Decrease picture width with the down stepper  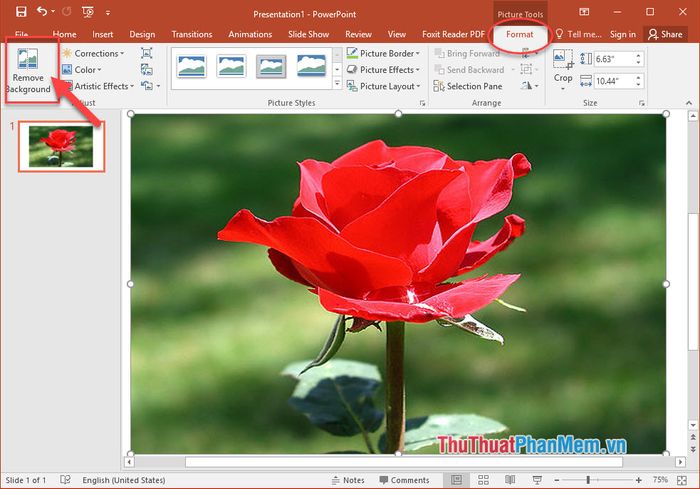pyautogui.click(x=638, y=84)
